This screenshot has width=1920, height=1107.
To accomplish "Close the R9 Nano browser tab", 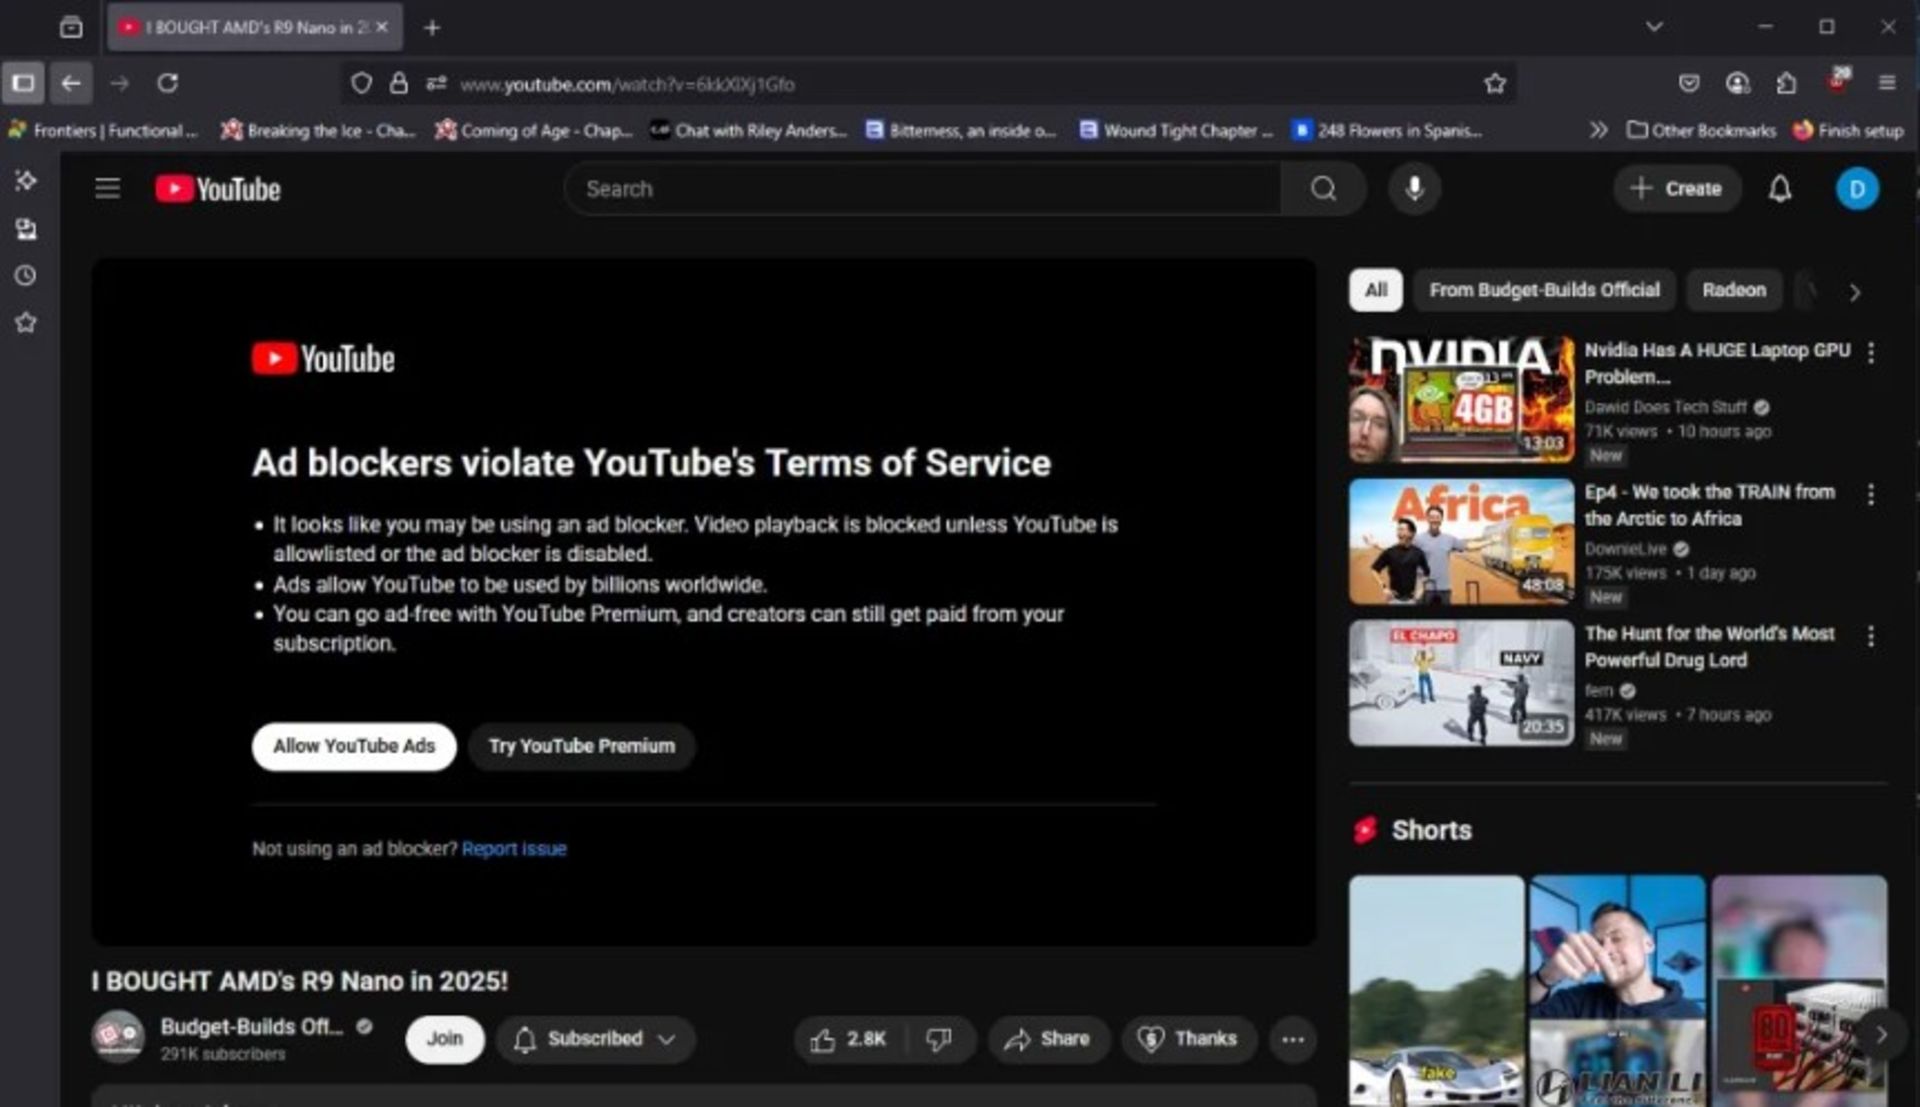I will (x=382, y=27).
